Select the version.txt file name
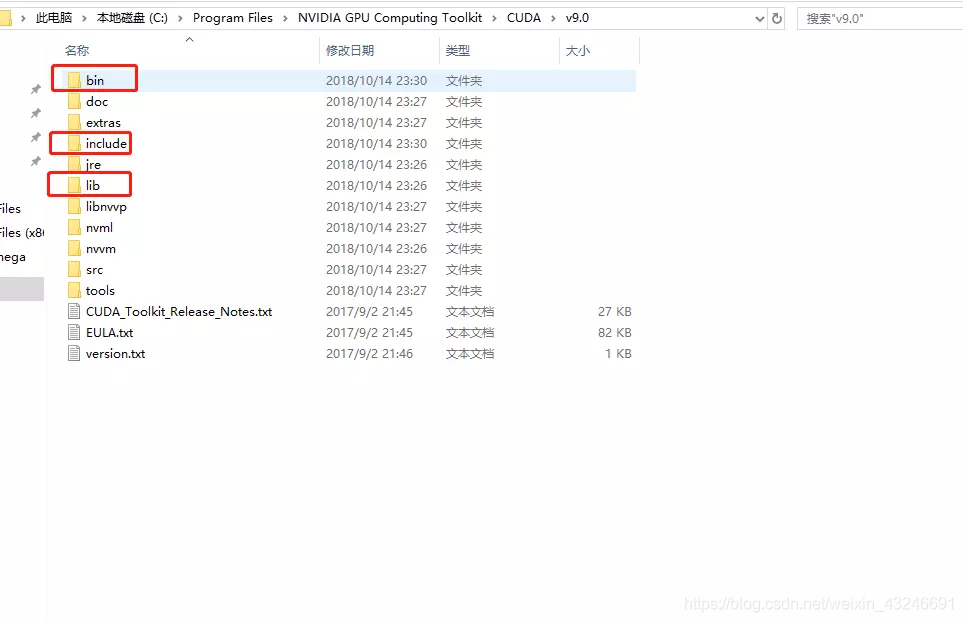Screen dimensions: 963x622 115,354
